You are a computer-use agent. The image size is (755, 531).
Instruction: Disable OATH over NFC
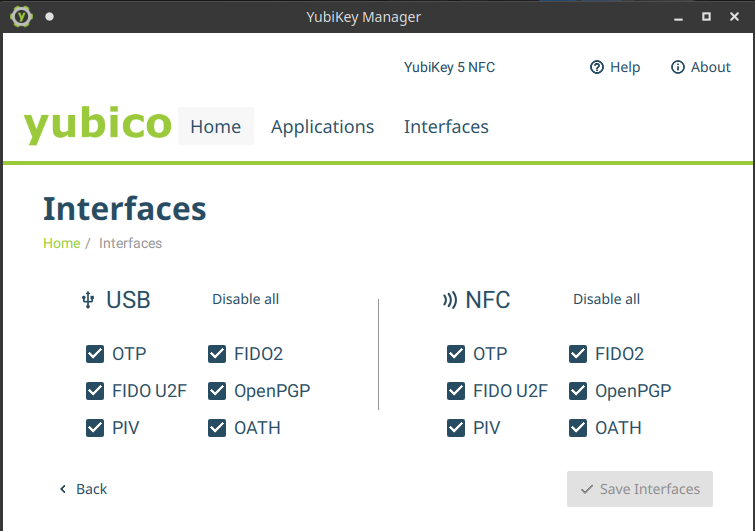click(578, 428)
